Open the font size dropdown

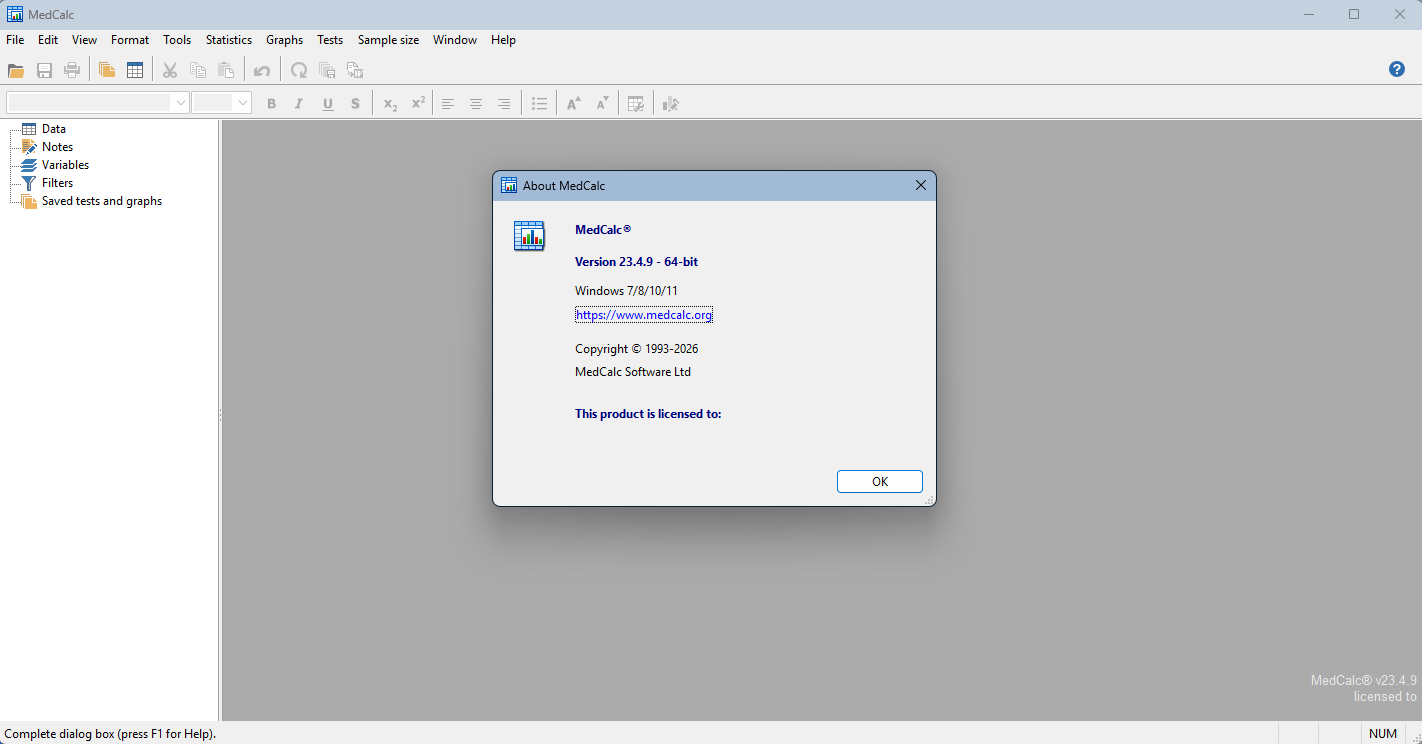241,102
